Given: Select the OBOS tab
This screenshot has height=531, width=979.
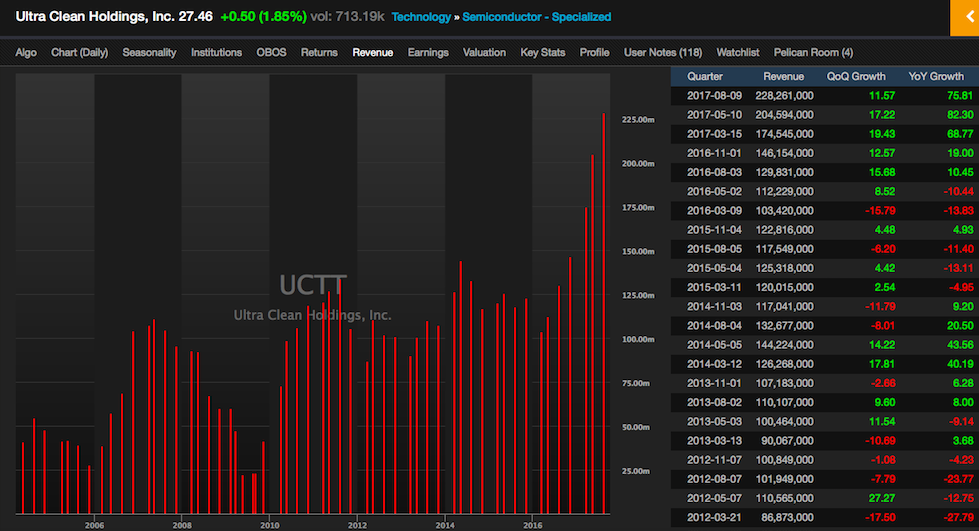Looking at the screenshot, I should point(271,52).
